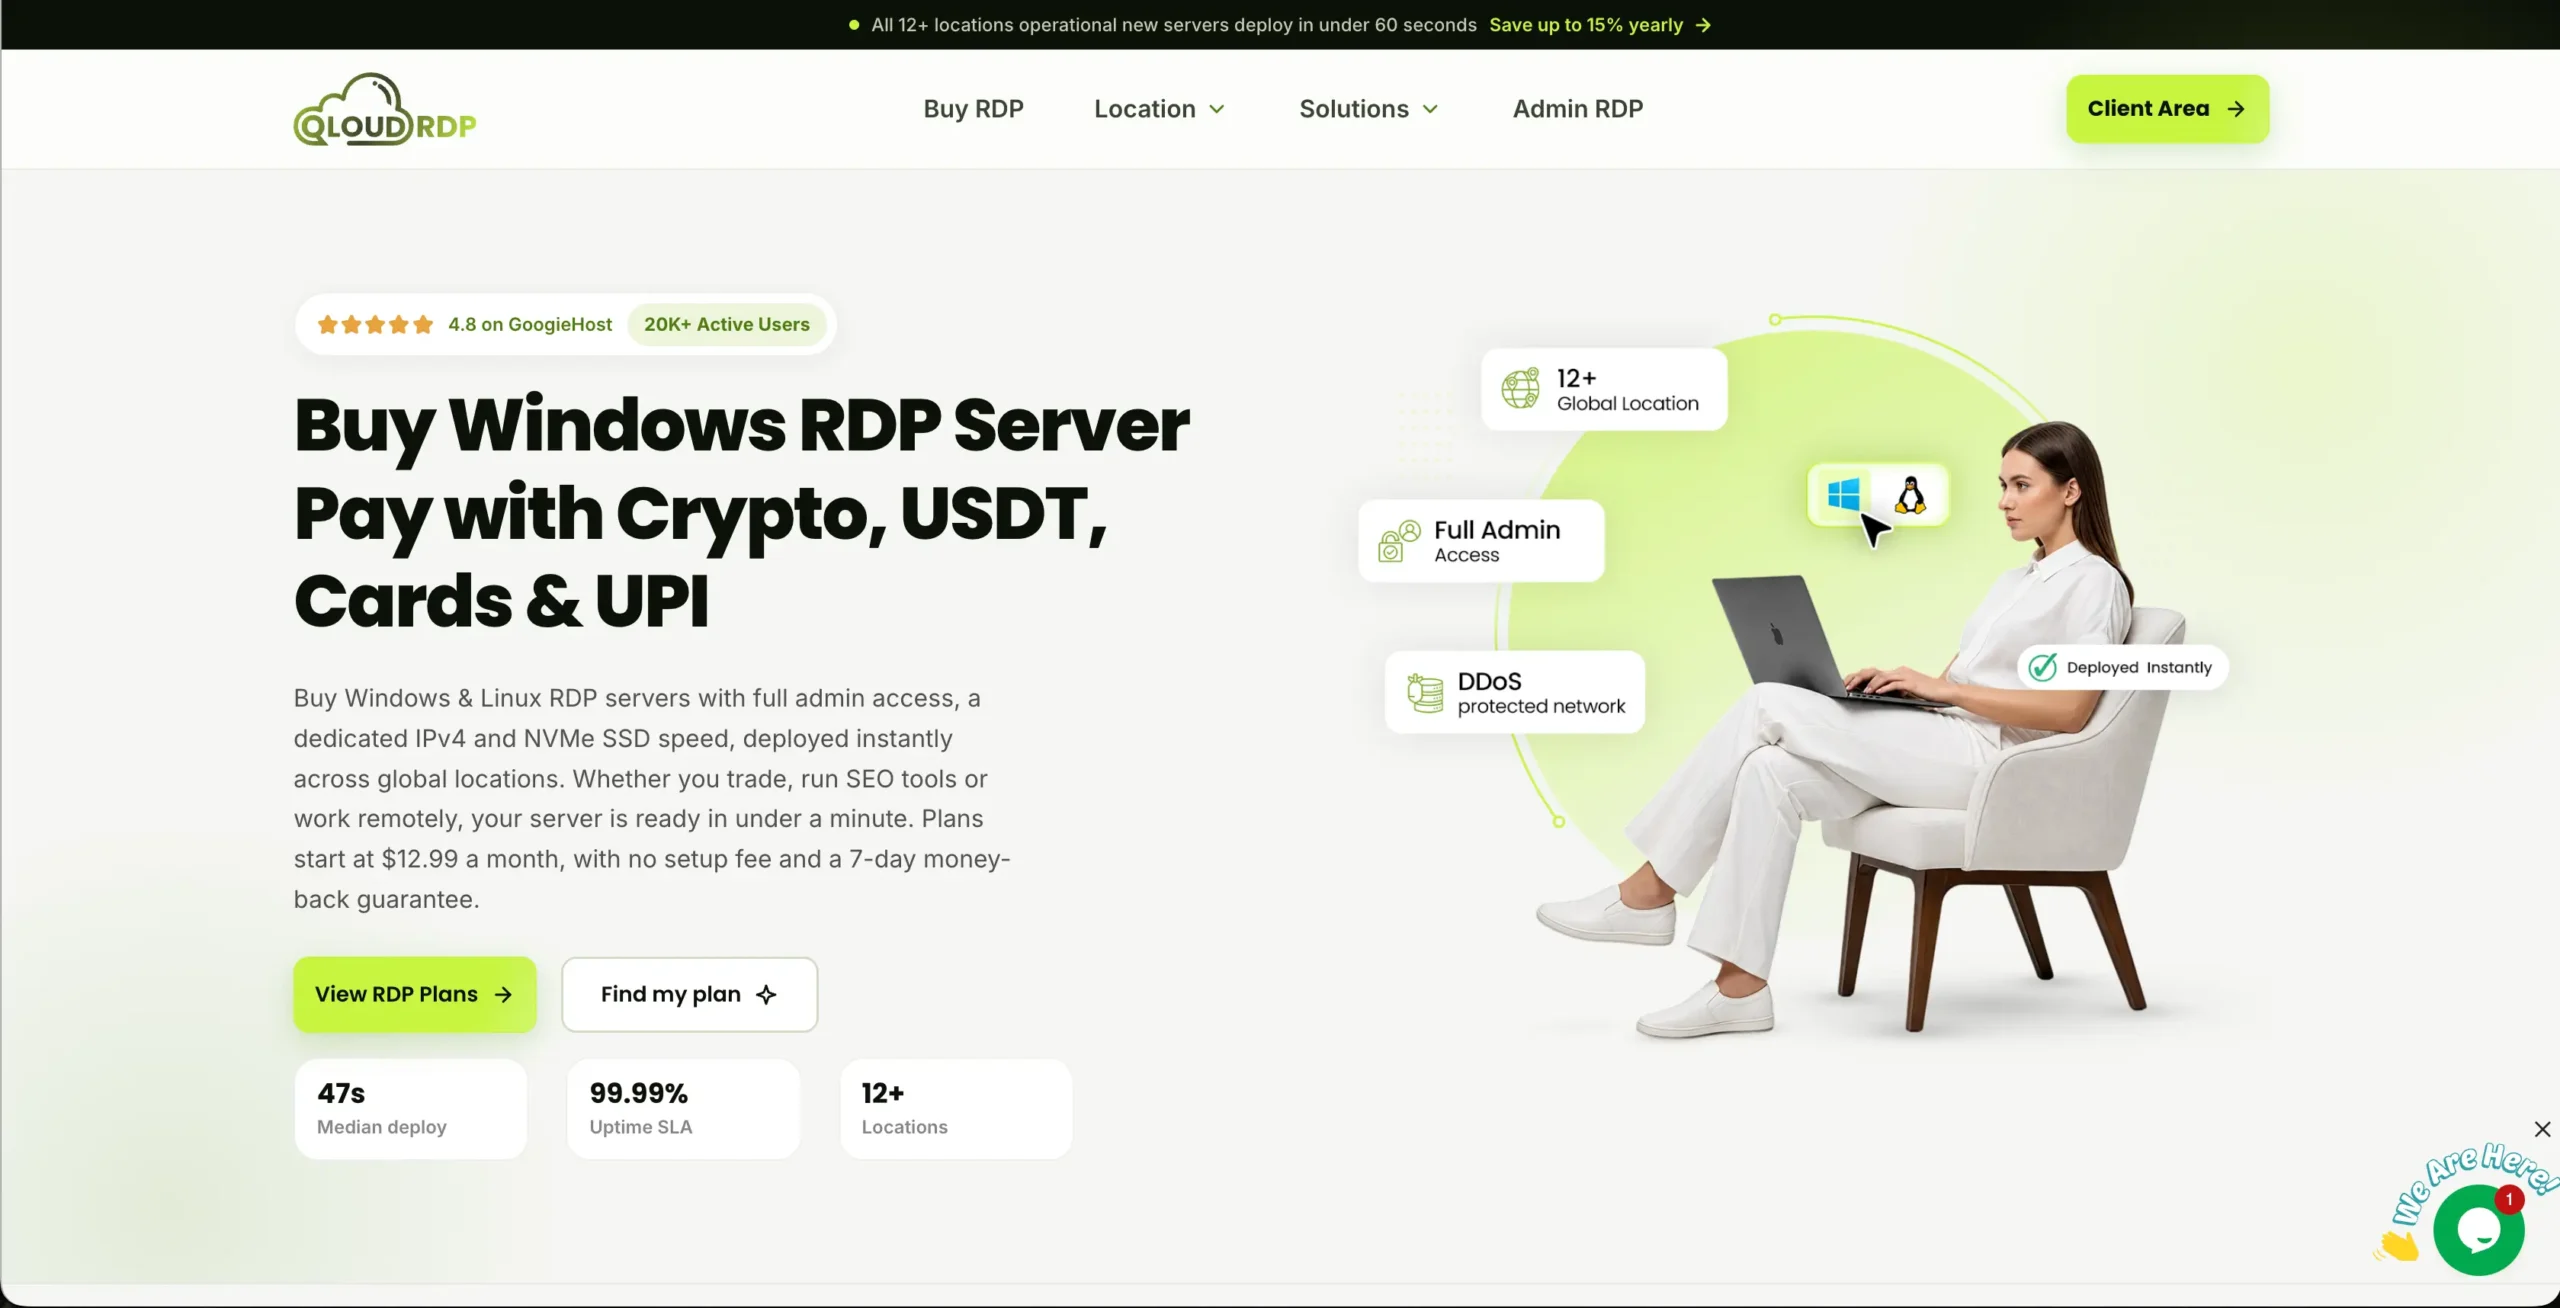Click the 47s Median deploy stat card
This screenshot has width=2560, height=1308.
(x=410, y=1109)
